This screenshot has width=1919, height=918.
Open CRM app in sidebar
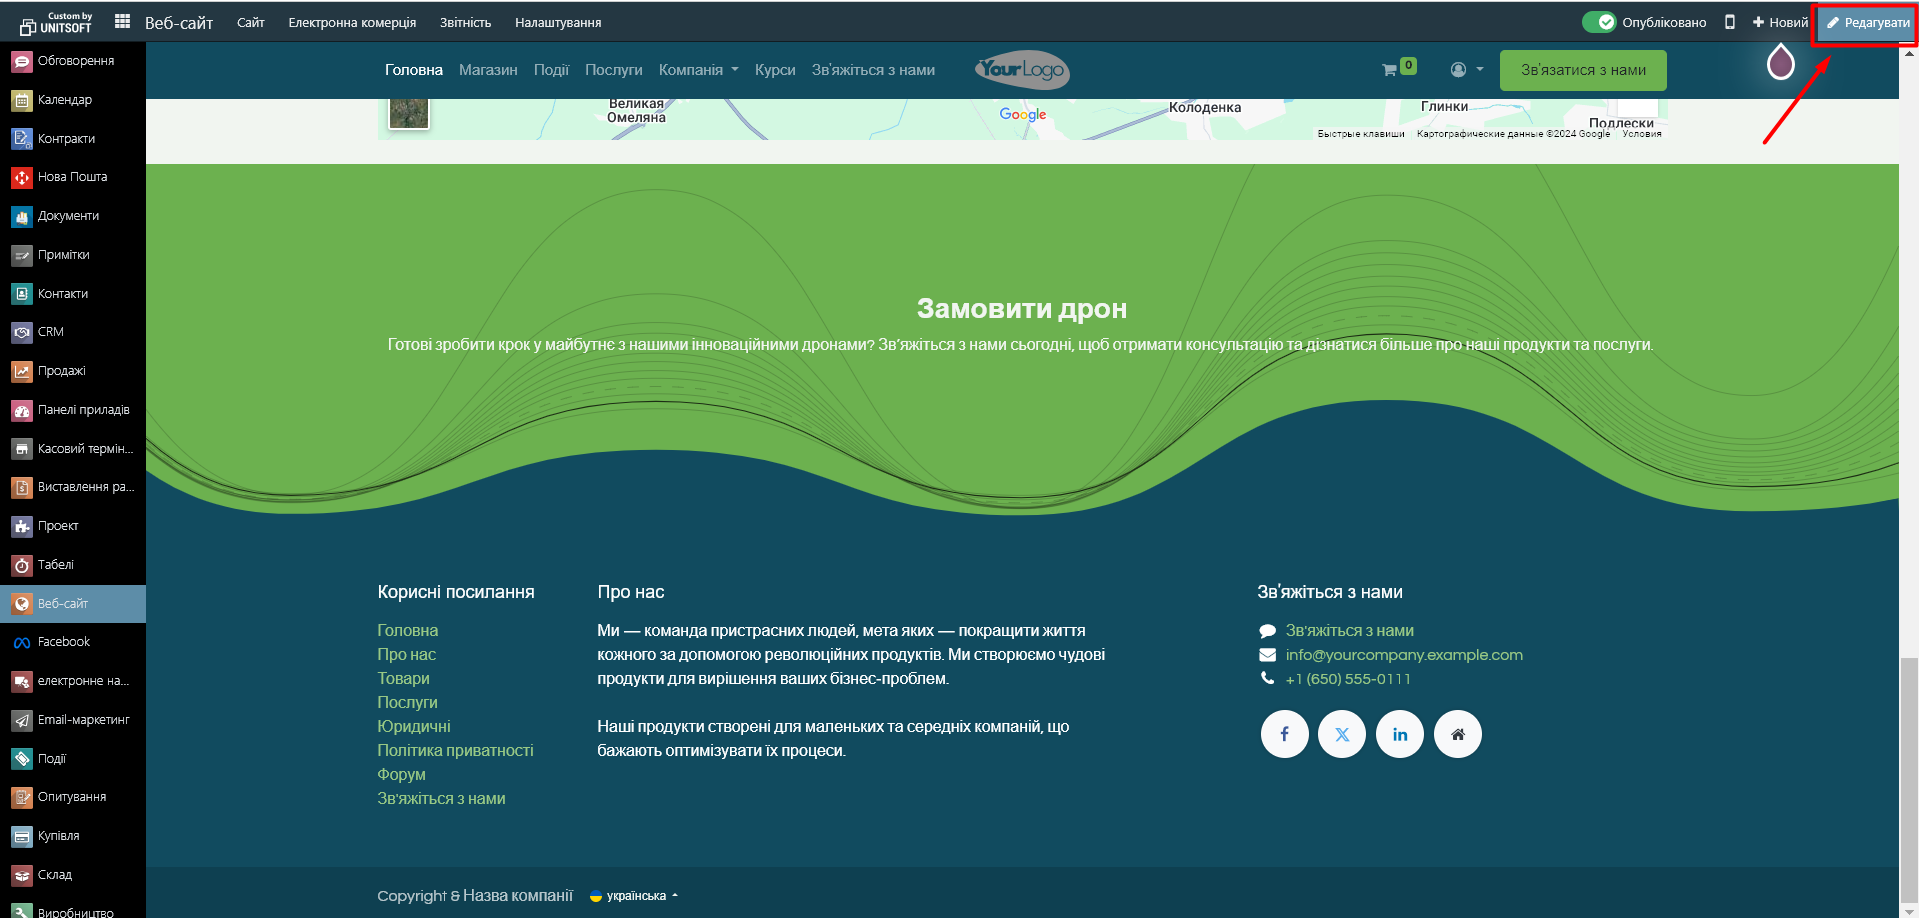50,332
